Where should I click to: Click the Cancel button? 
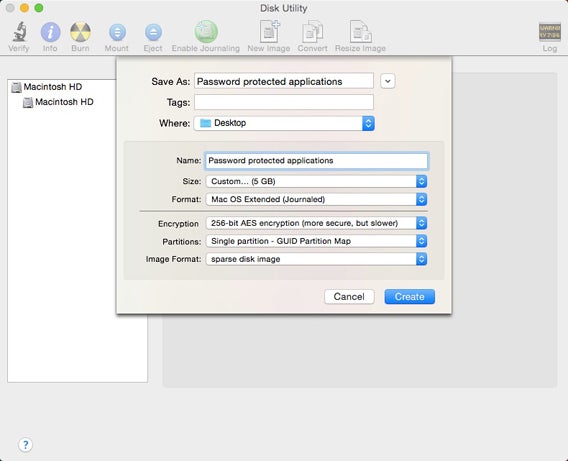coord(349,297)
